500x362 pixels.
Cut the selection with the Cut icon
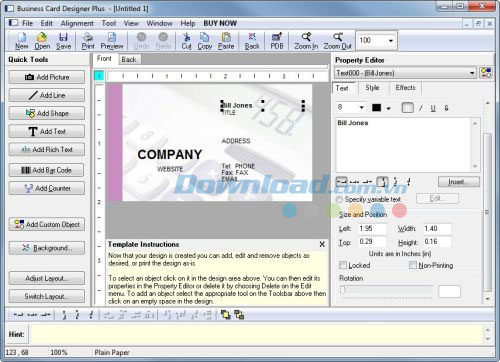point(186,41)
